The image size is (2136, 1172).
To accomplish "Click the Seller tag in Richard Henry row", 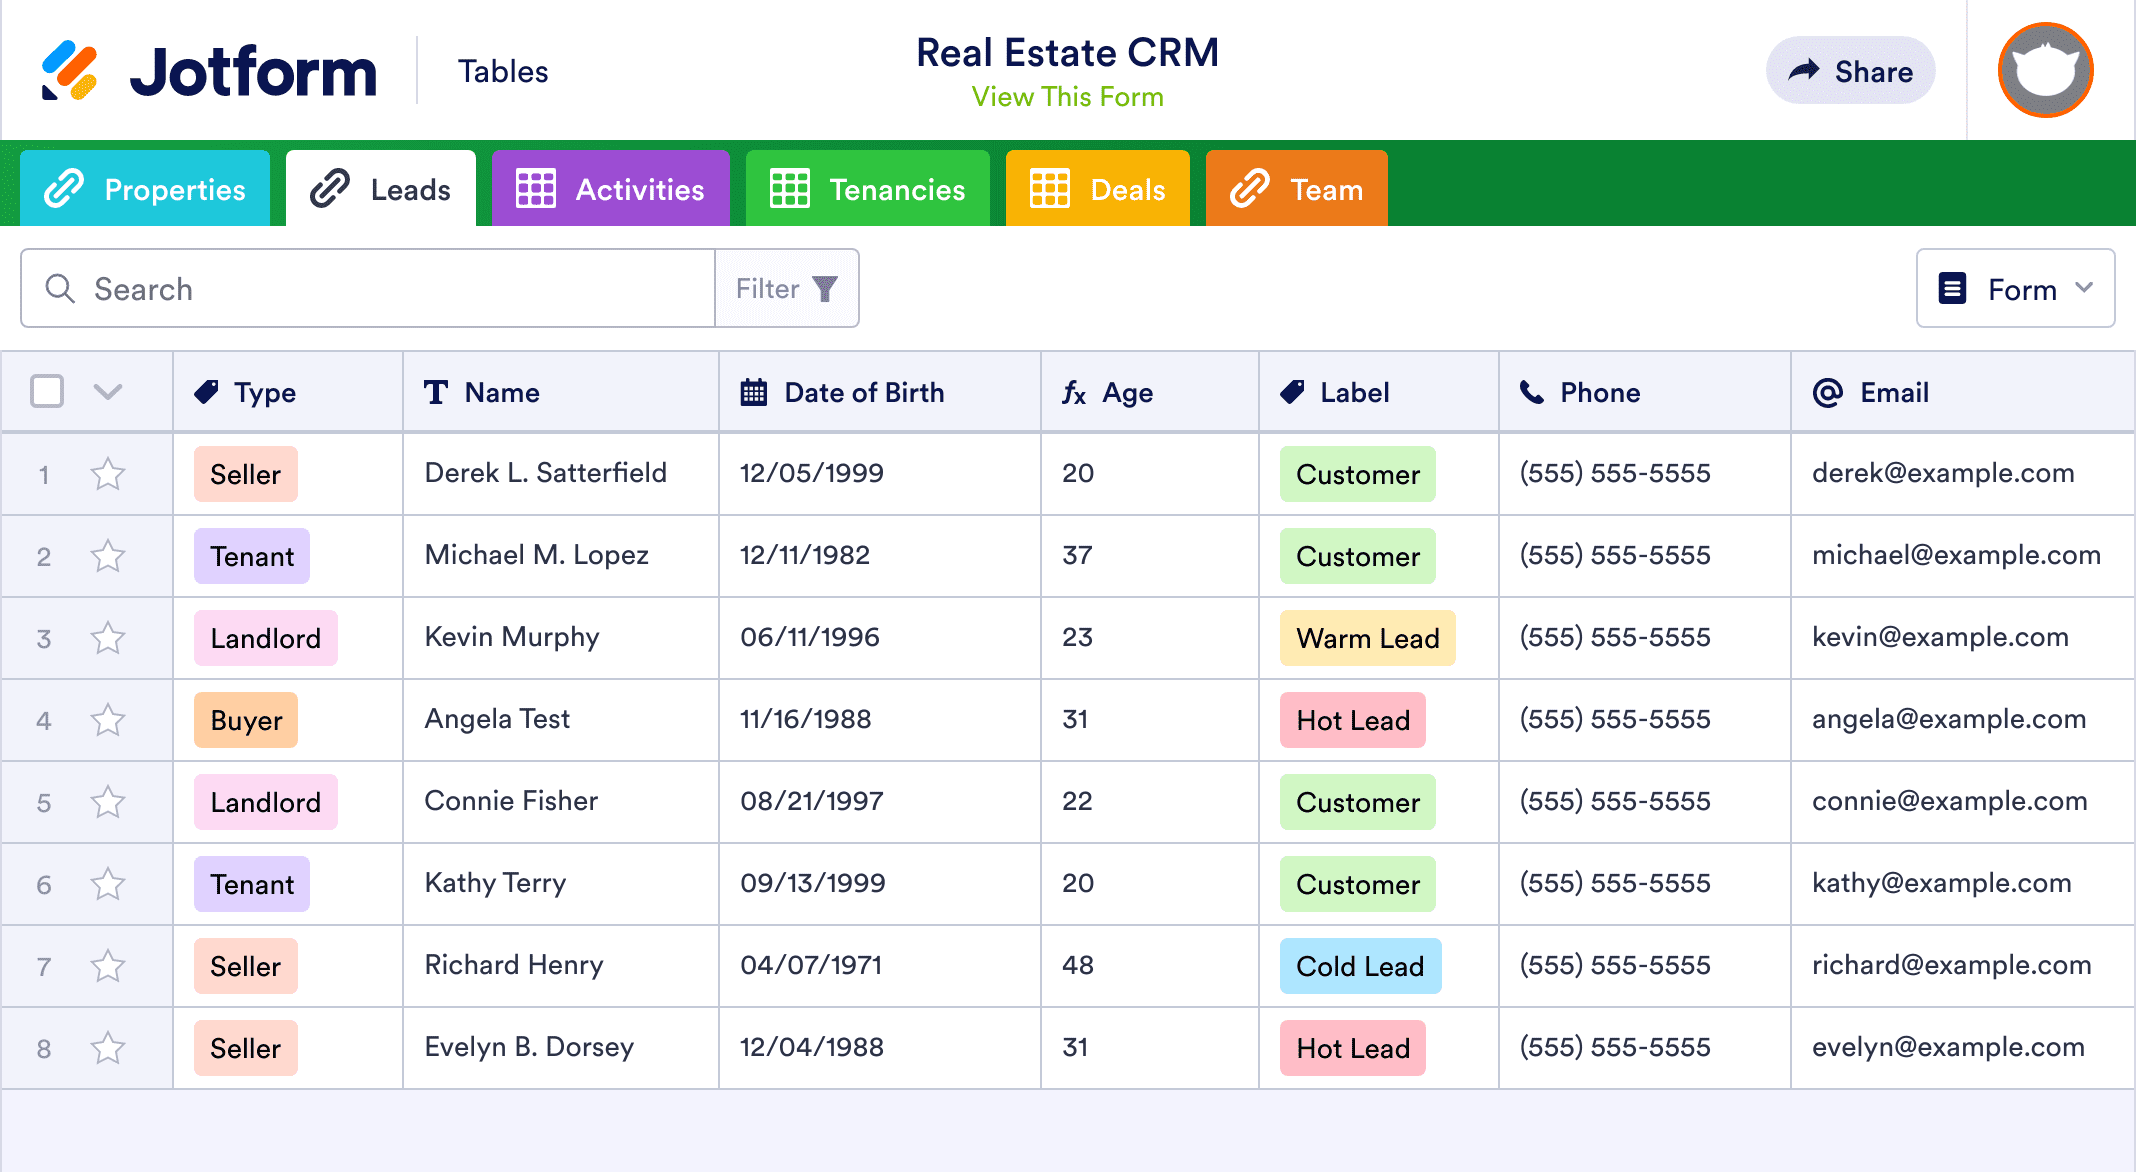I will pyautogui.click(x=246, y=966).
